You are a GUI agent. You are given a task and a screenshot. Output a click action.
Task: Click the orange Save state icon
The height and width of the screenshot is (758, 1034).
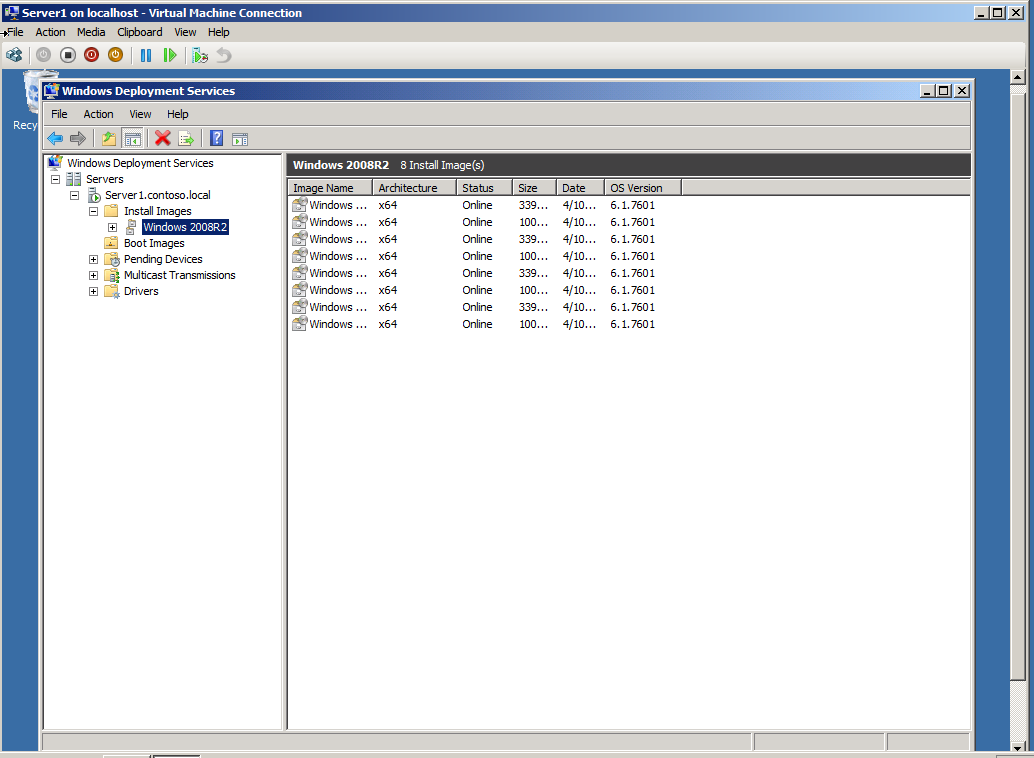coord(115,55)
